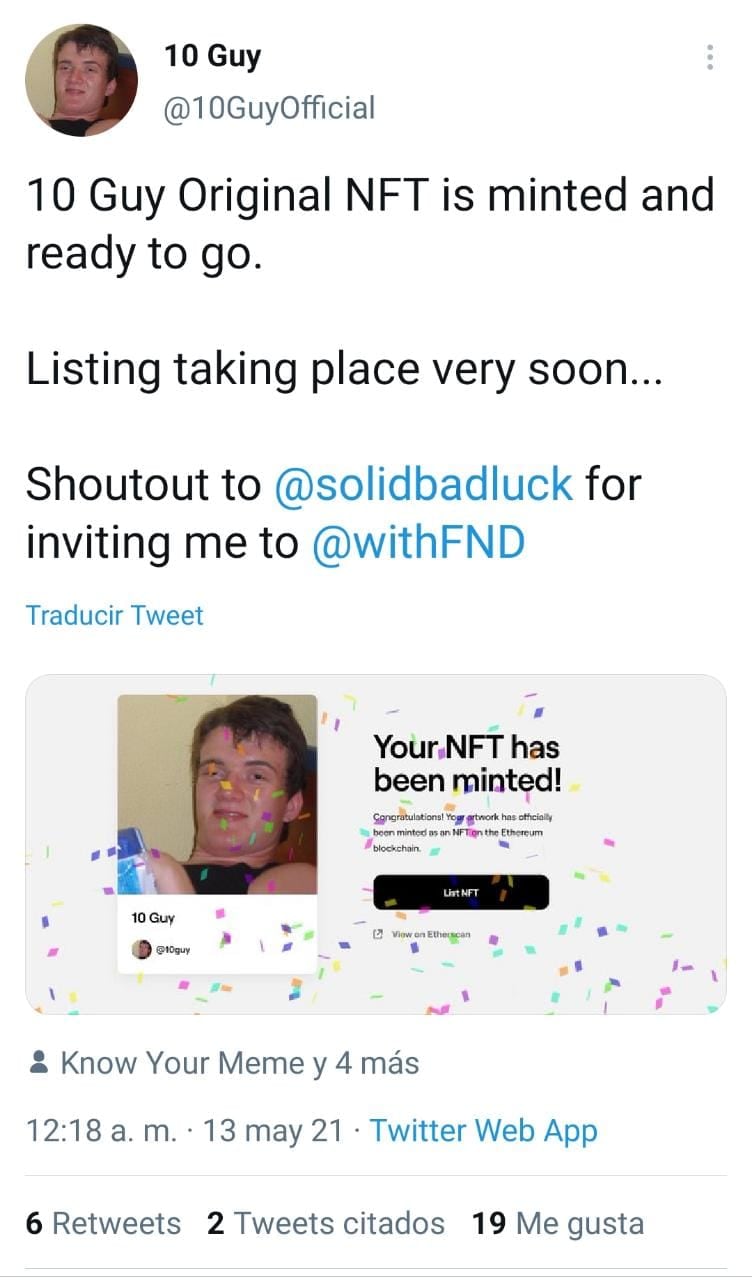Image resolution: width=752 pixels, height=1280 pixels.
Task: Open the @solidbadluck mention
Action: coord(422,484)
